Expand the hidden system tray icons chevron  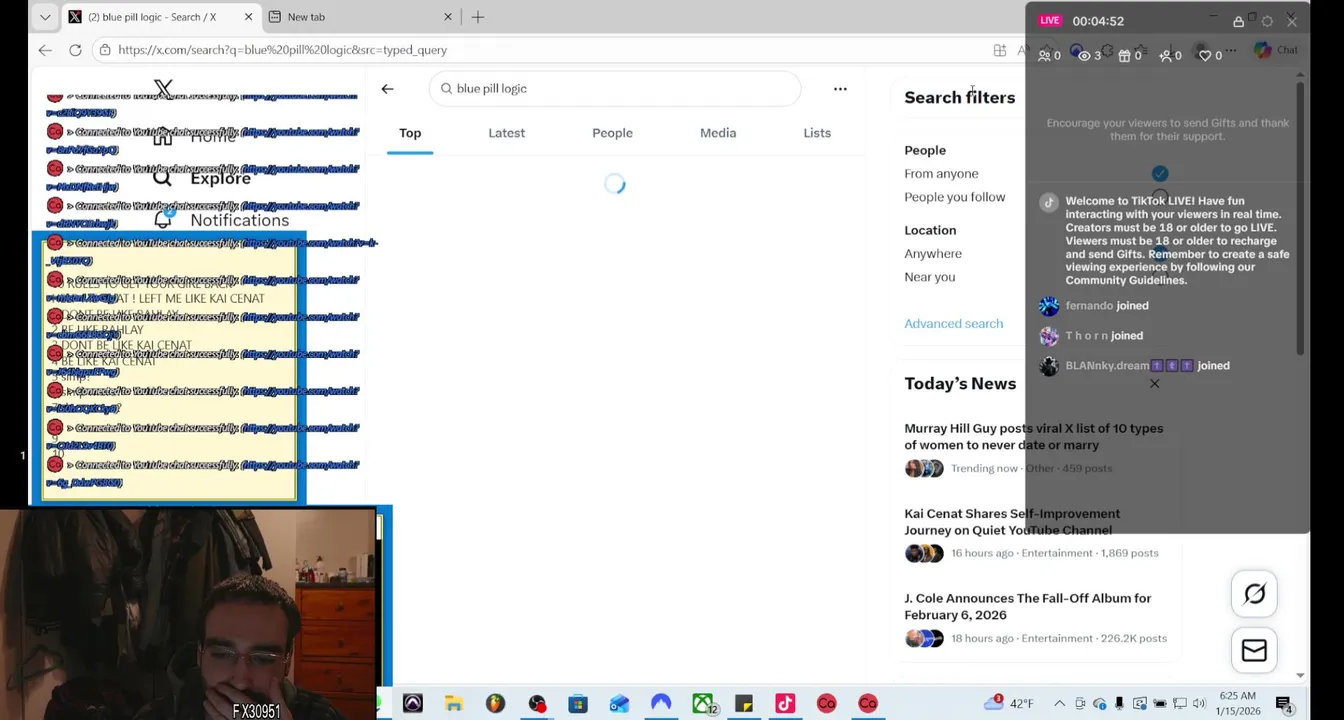(x=1059, y=704)
